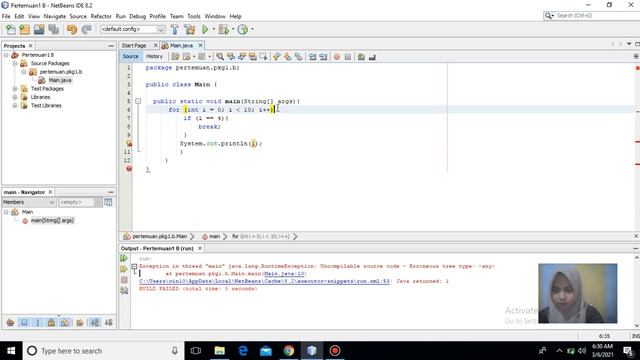The width and height of the screenshot is (640, 360).
Task: Click the Output settings icon below Stop
Action: tap(124, 291)
